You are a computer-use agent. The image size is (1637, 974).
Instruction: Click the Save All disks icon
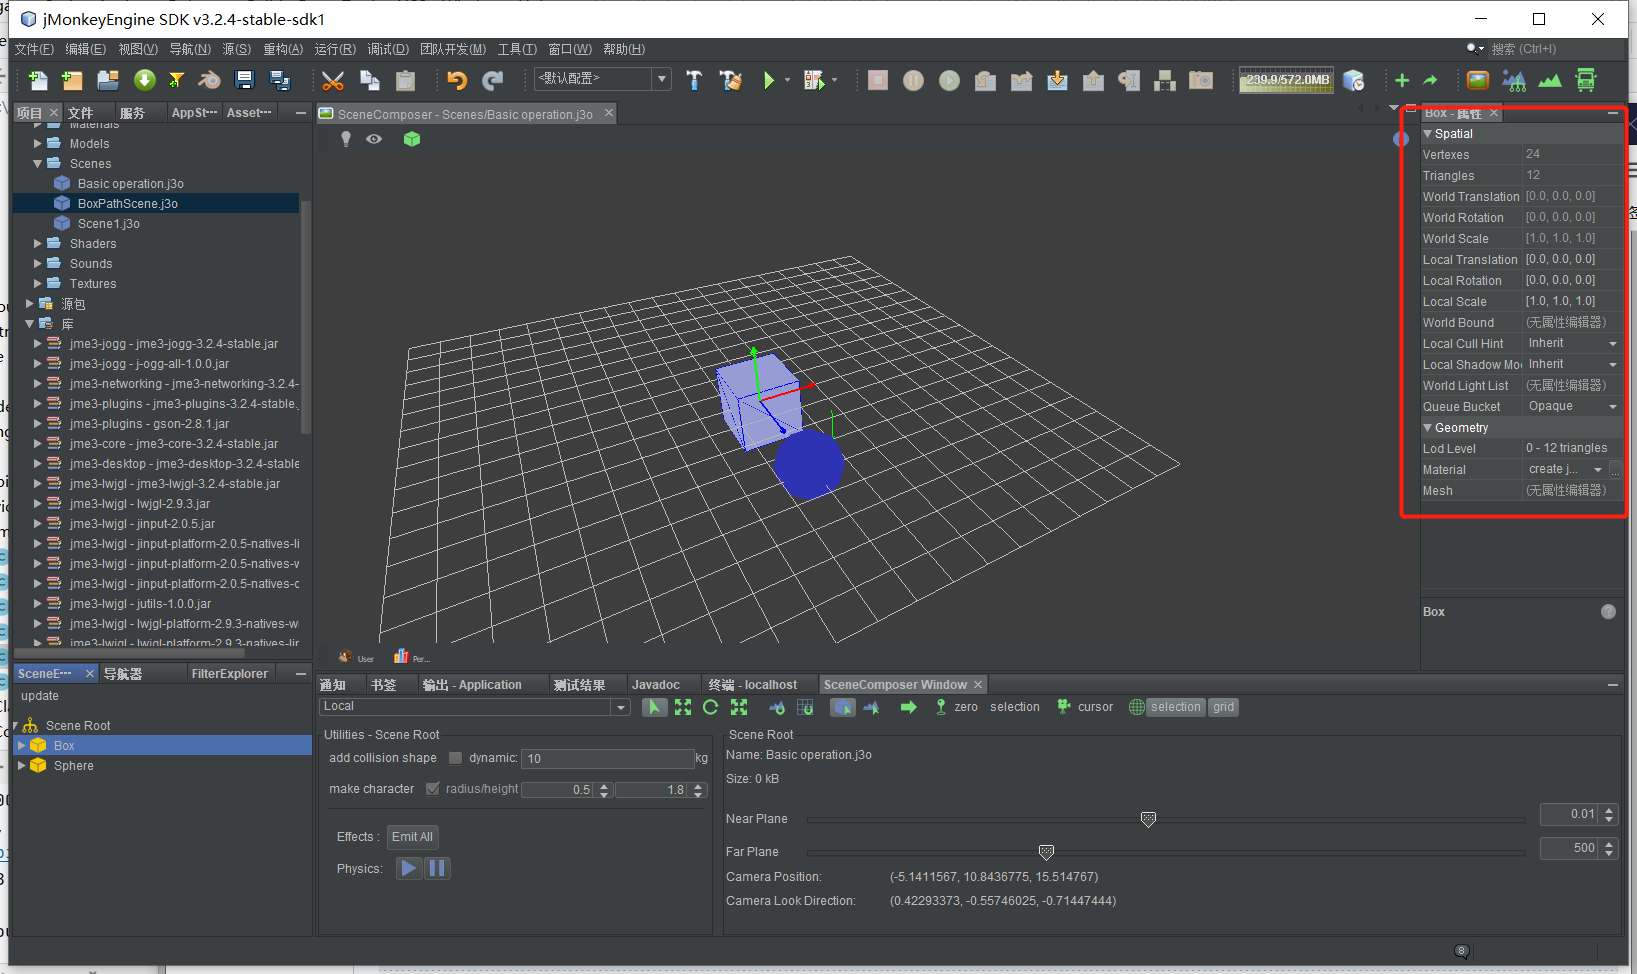pos(280,81)
